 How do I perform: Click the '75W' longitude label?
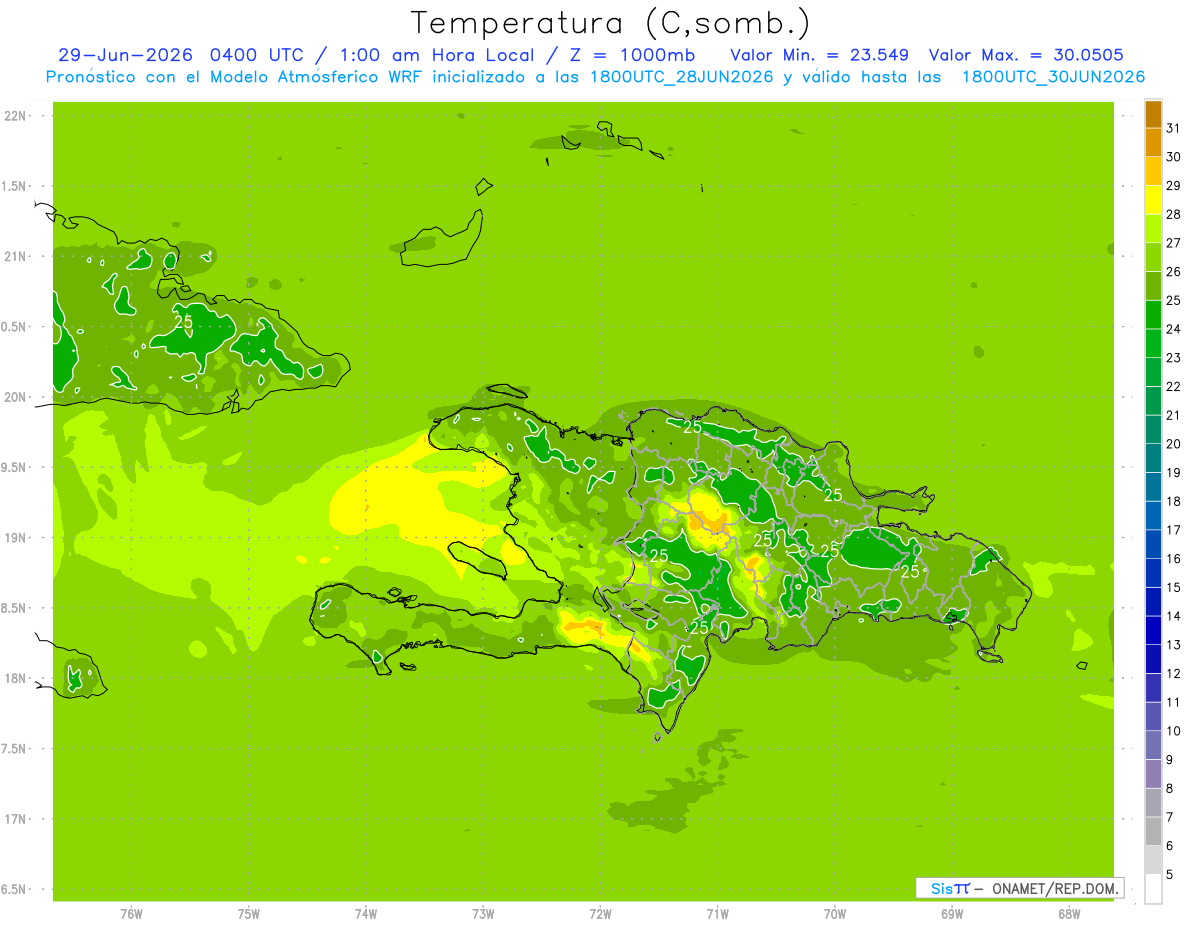[x=249, y=913]
